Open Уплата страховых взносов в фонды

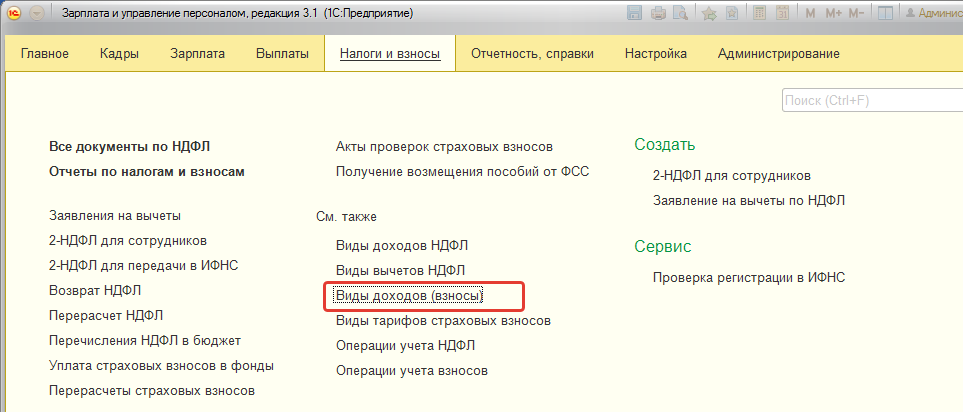[161, 365]
